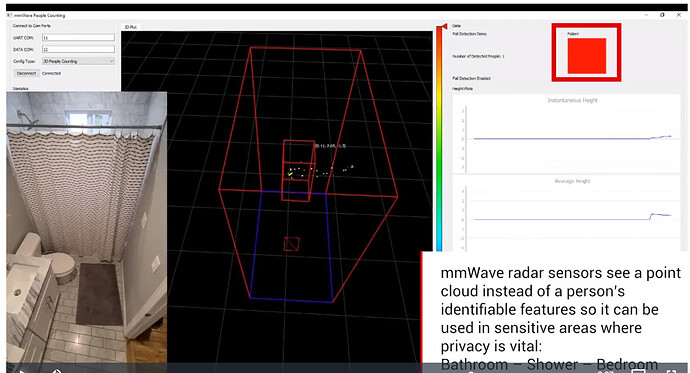Click the Instantaneous Height plot
Image resolution: width=690 pixels, height=373 pixels.
566,134
